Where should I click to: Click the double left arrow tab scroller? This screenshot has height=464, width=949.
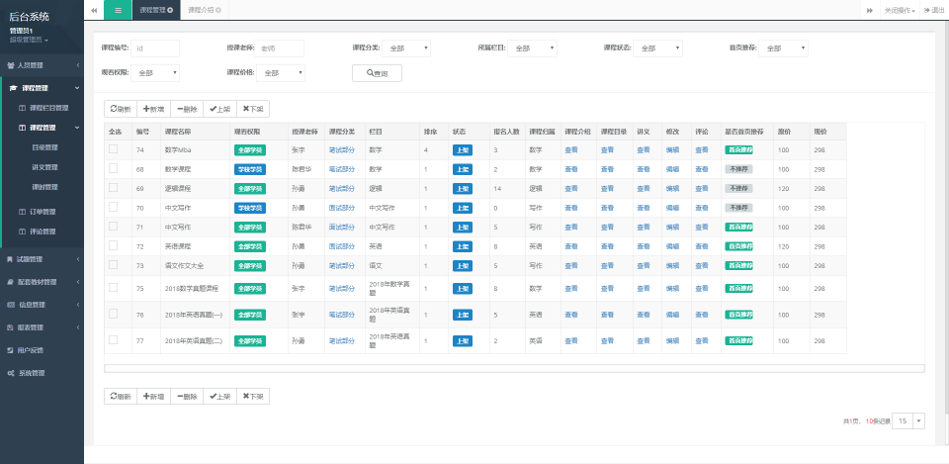pos(94,10)
